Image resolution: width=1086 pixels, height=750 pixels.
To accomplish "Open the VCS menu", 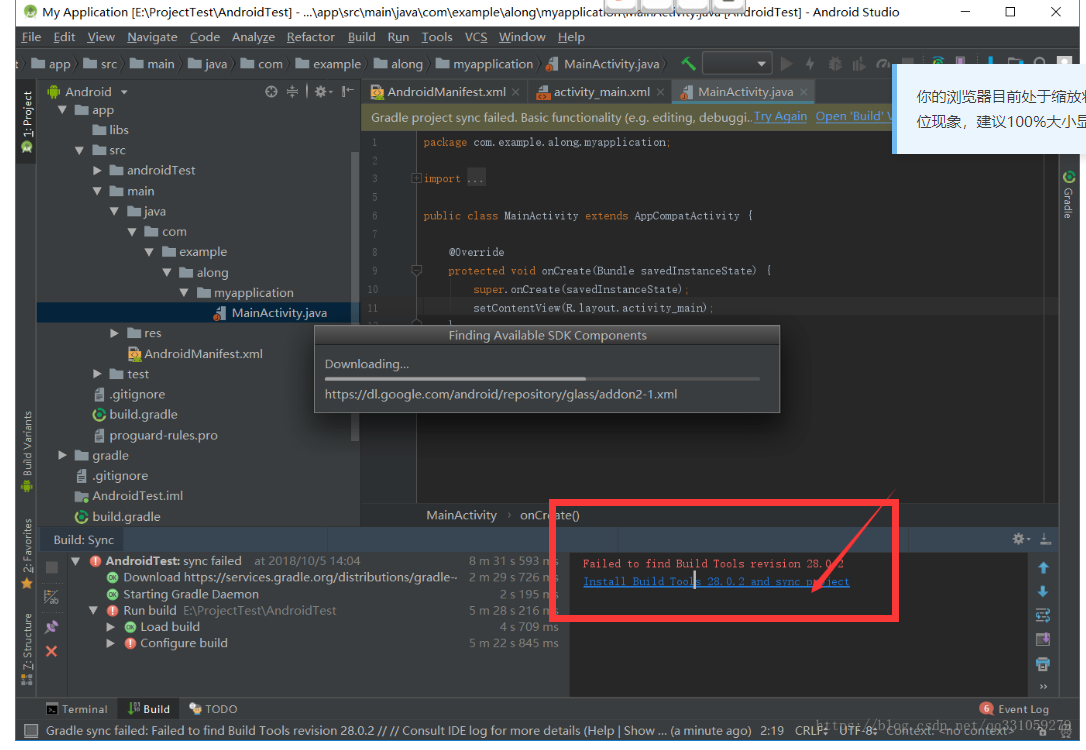I will (x=476, y=37).
